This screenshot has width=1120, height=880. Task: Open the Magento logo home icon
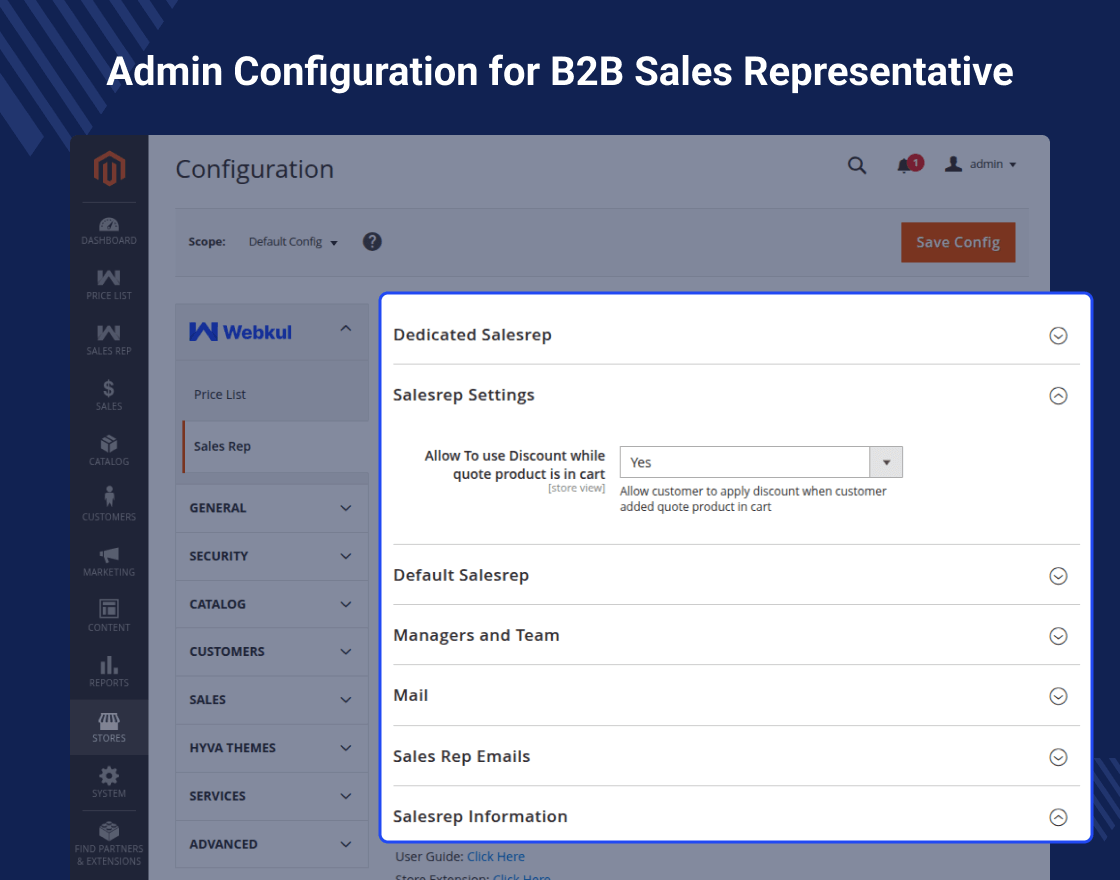(109, 169)
